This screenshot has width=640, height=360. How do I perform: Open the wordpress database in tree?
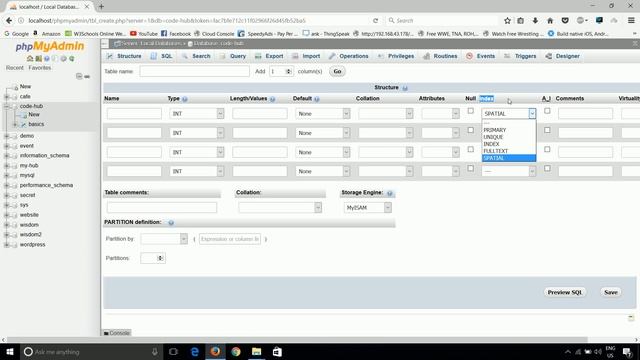tap(32, 245)
